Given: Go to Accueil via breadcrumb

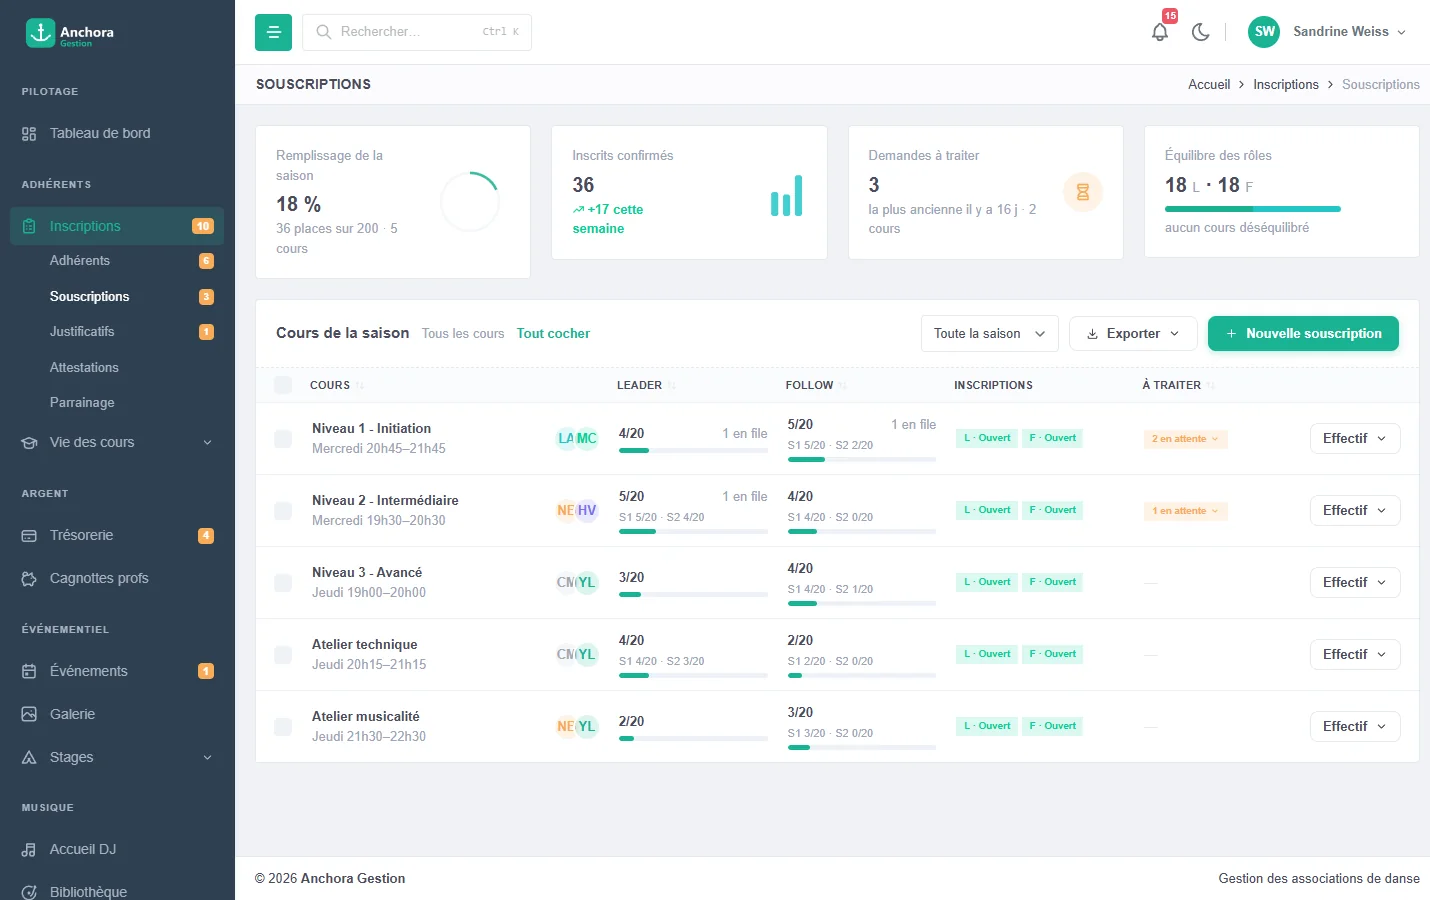Looking at the screenshot, I should 1209,85.
